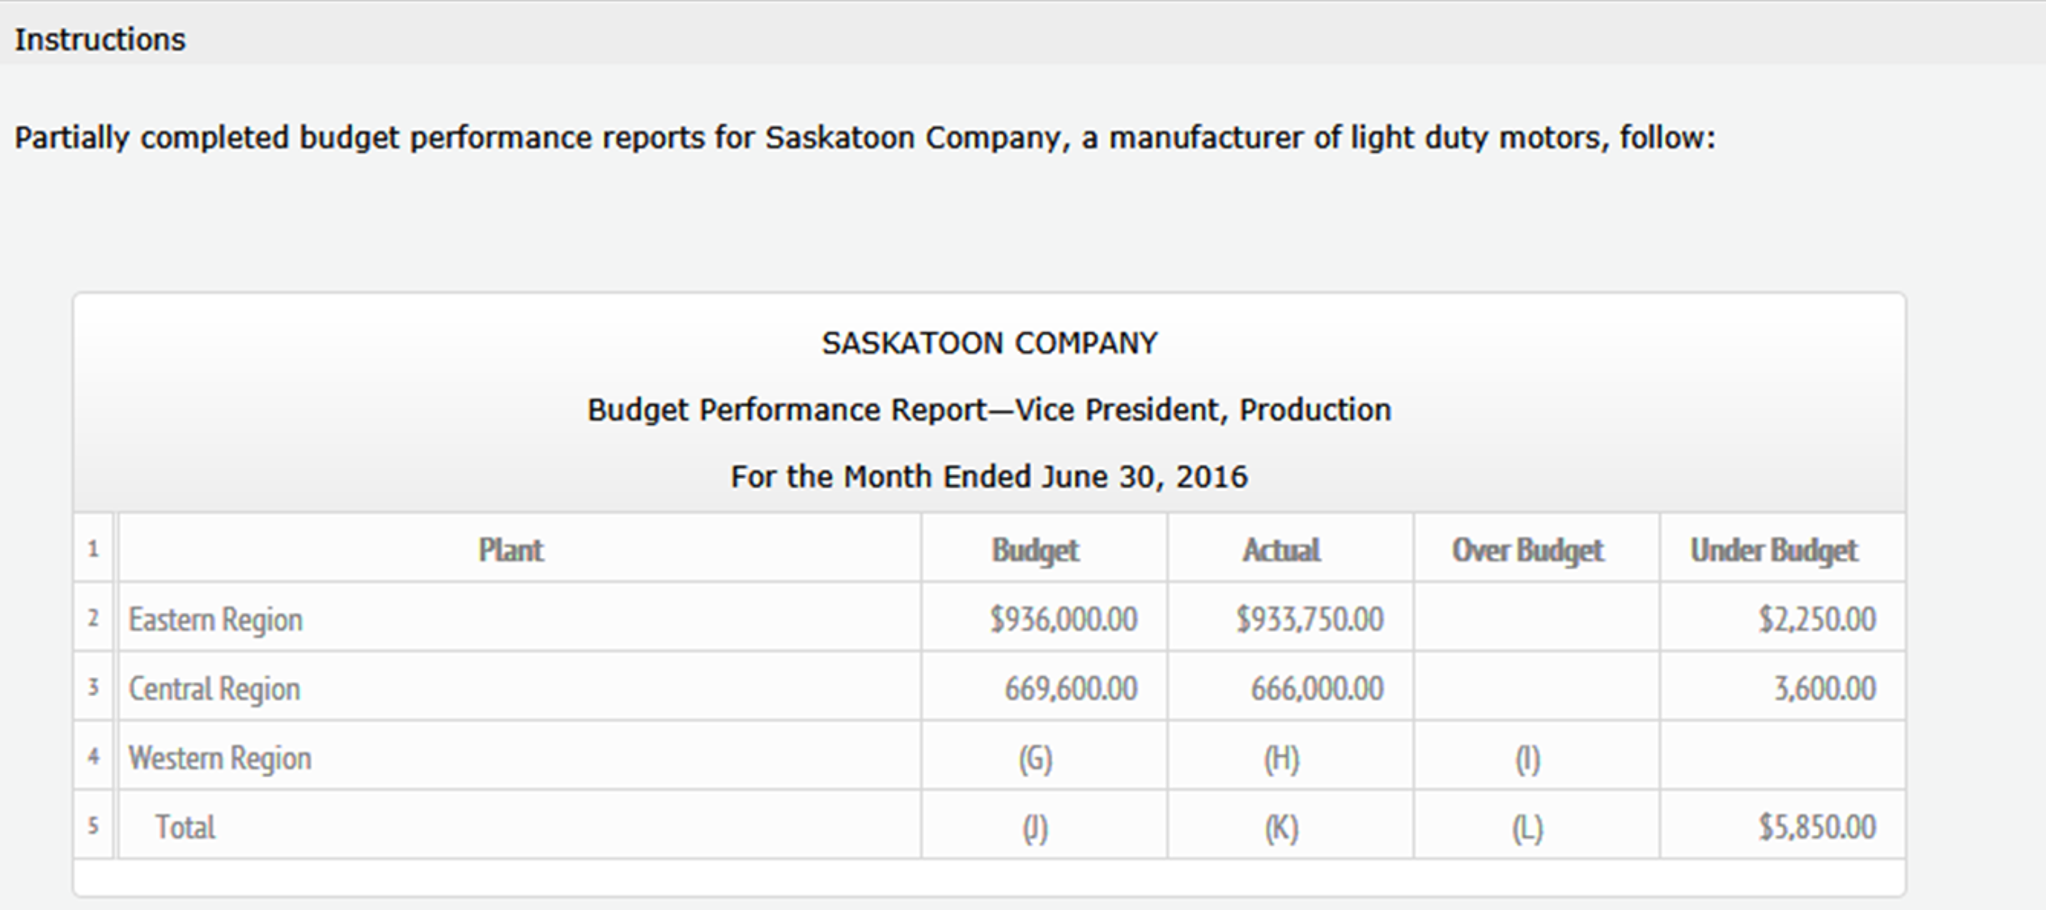Click the (I) placeholder cell

pyautogui.click(x=1527, y=759)
